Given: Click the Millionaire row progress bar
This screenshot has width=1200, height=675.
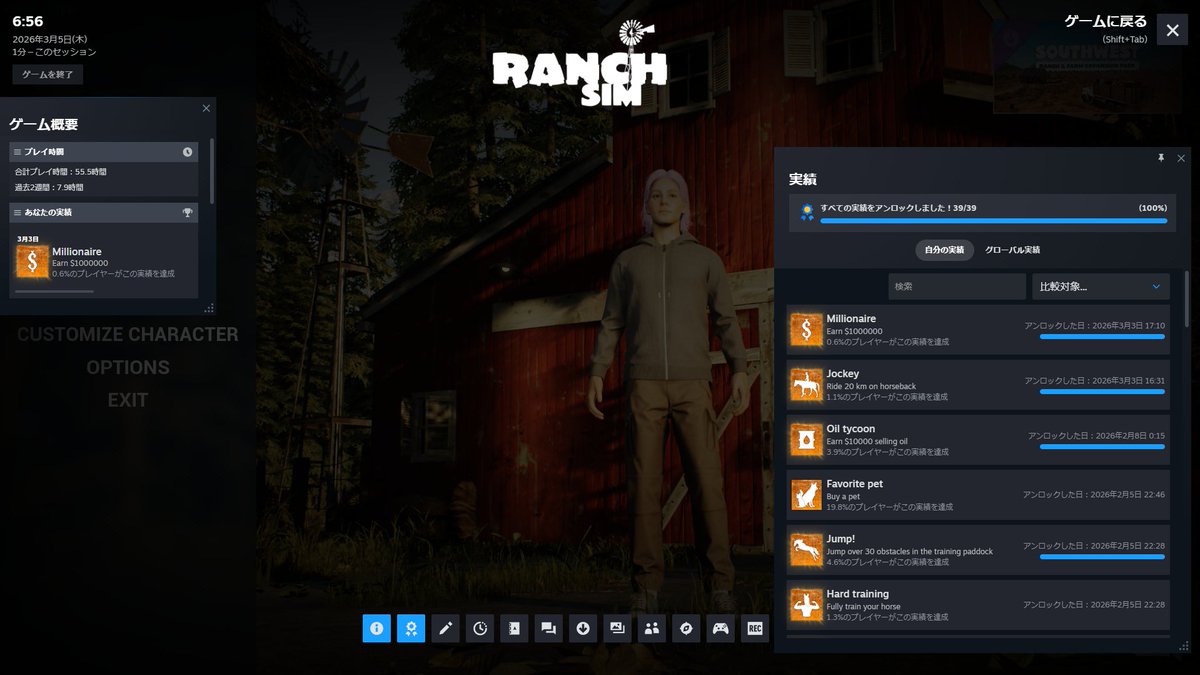Looking at the screenshot, I should coord(1102,337).
